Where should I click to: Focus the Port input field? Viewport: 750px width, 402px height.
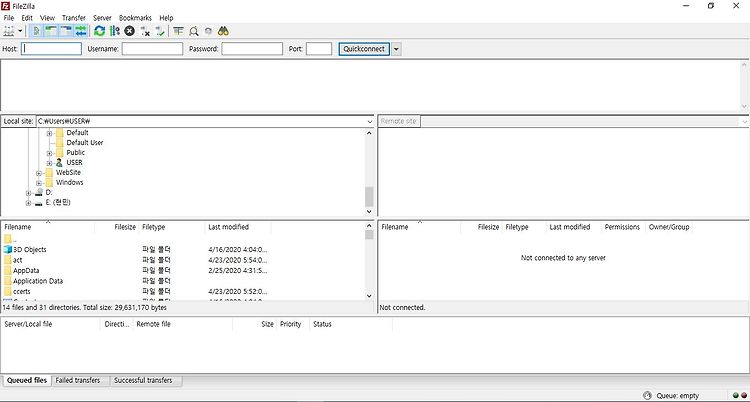coord(319,49)
